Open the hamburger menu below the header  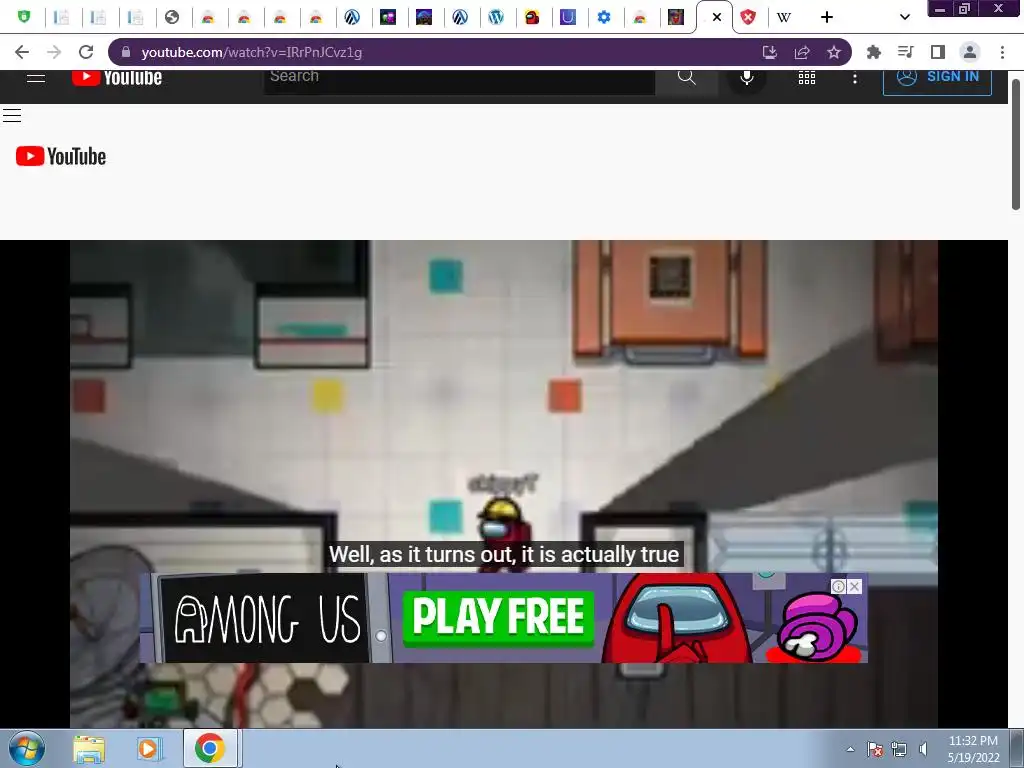tap(12, 116)
